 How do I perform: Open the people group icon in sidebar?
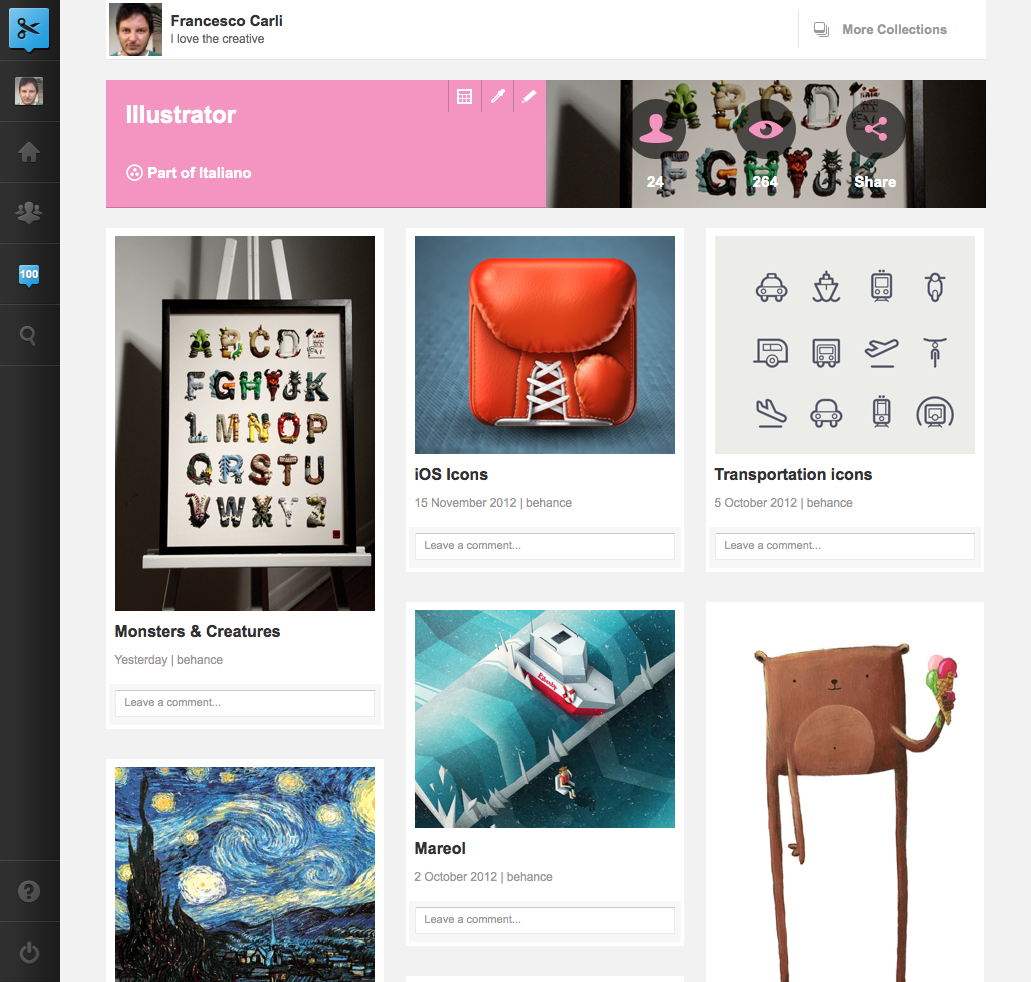click(29, 212)
